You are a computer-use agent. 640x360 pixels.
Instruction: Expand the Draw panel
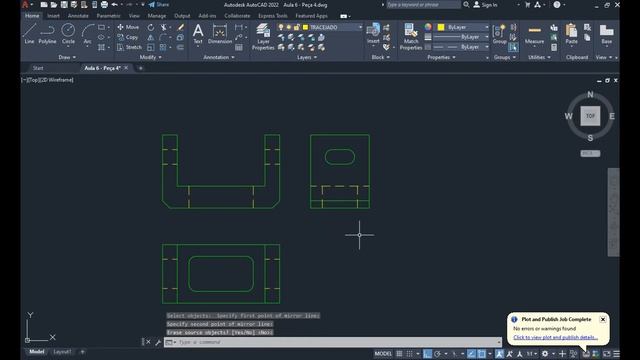pos(67,58)
